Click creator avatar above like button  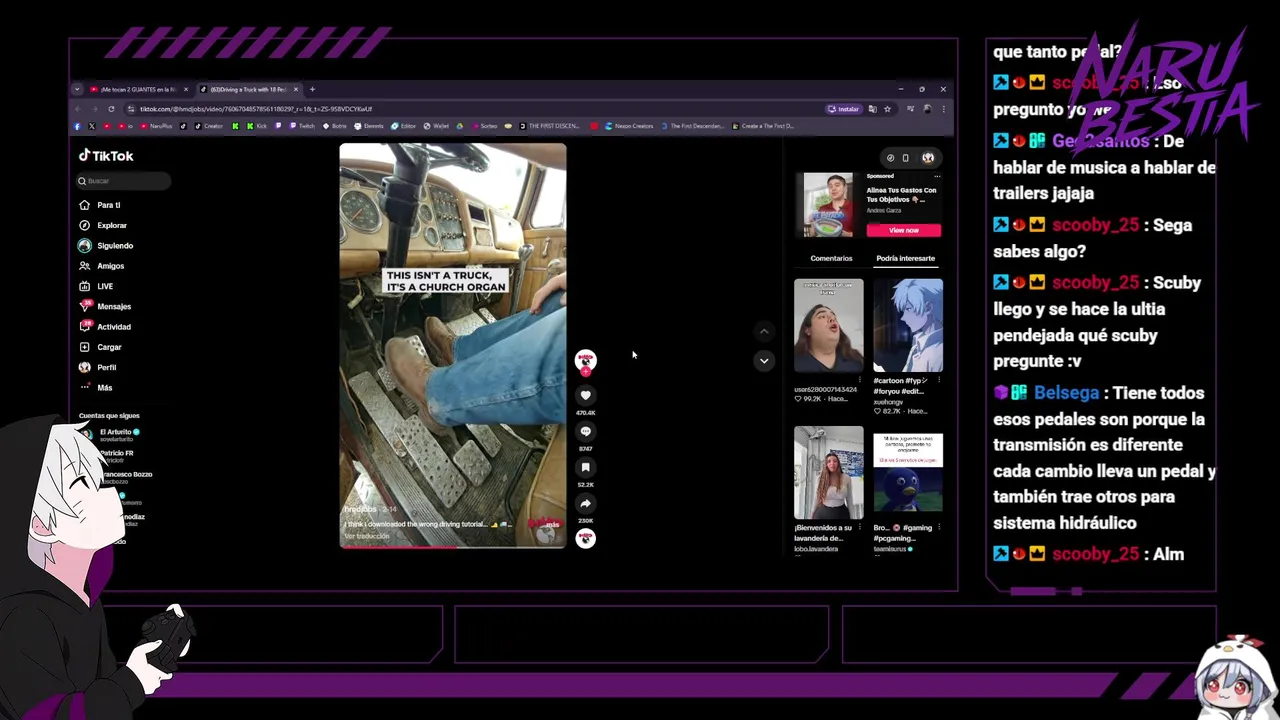tap(586, 358)
